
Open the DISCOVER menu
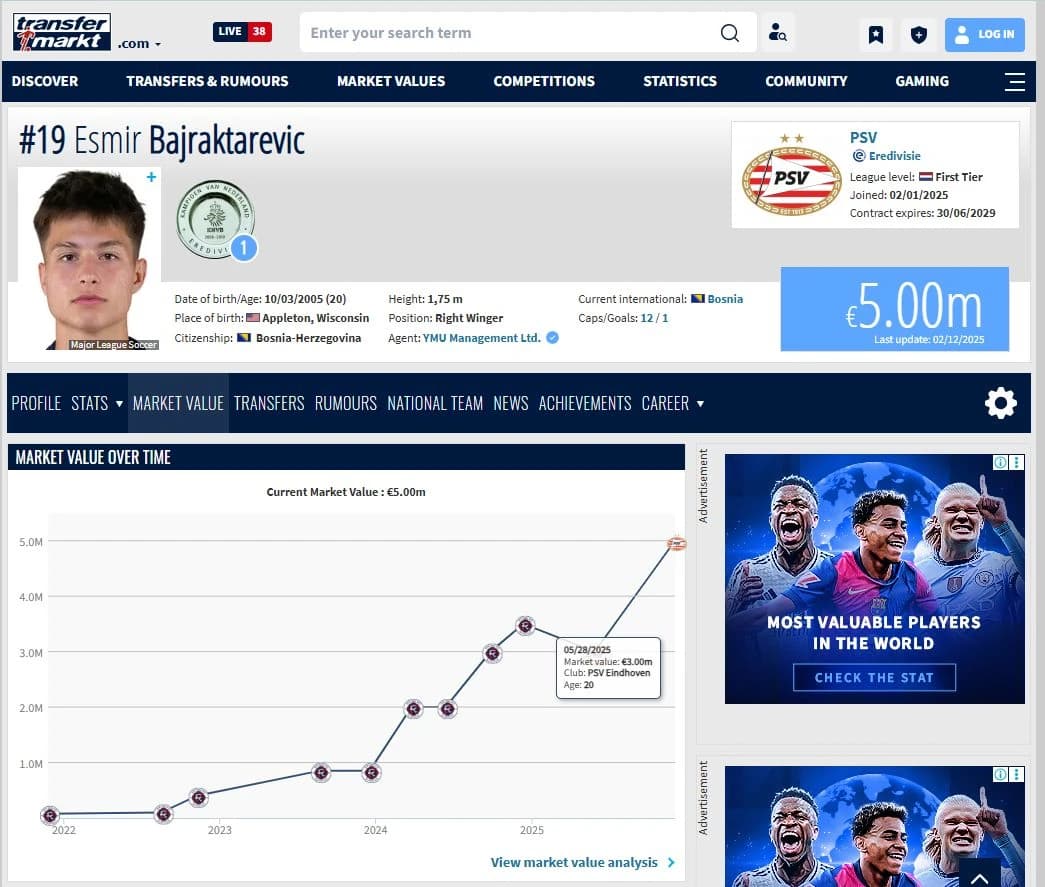[45, 81]
